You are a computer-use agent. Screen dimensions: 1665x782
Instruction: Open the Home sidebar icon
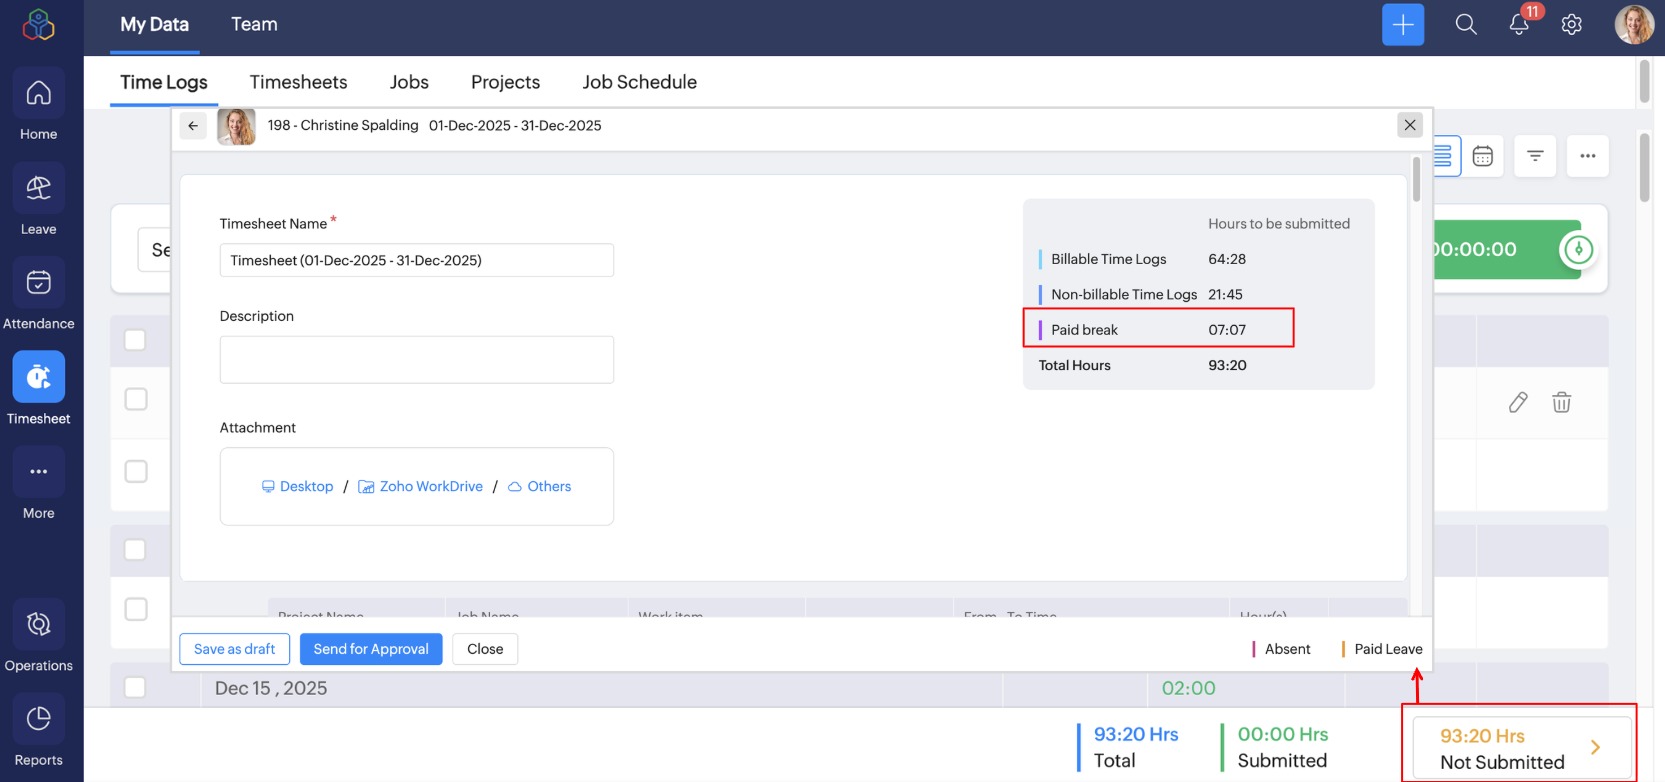point(39,94)
